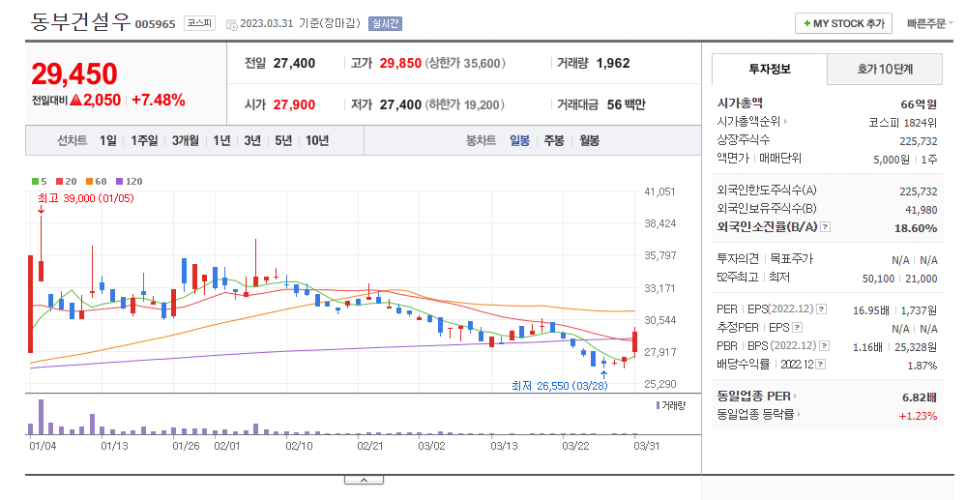The image size is (966, 500).
Task: Click the 코스피 market label
Action: tap(200, 23)
